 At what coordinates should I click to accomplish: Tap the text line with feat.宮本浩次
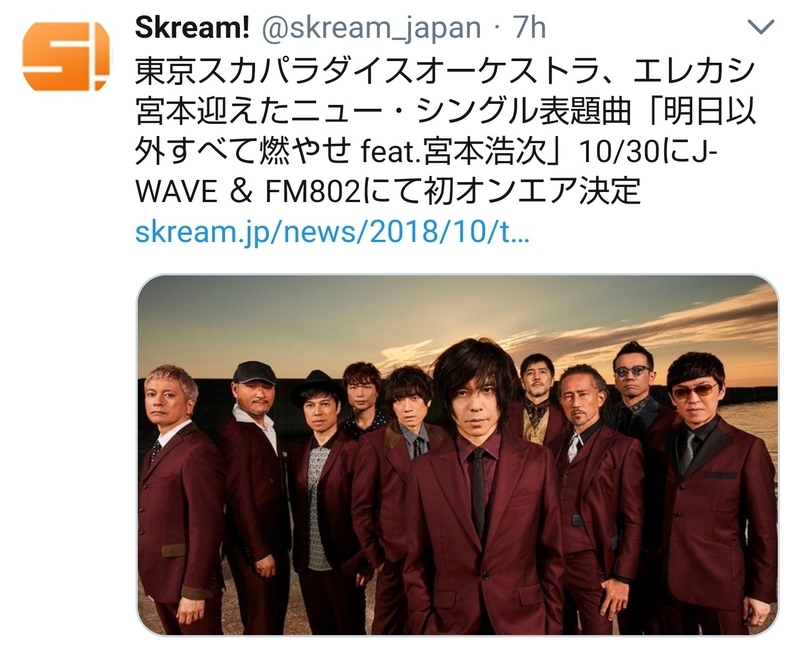coord(426,152)
